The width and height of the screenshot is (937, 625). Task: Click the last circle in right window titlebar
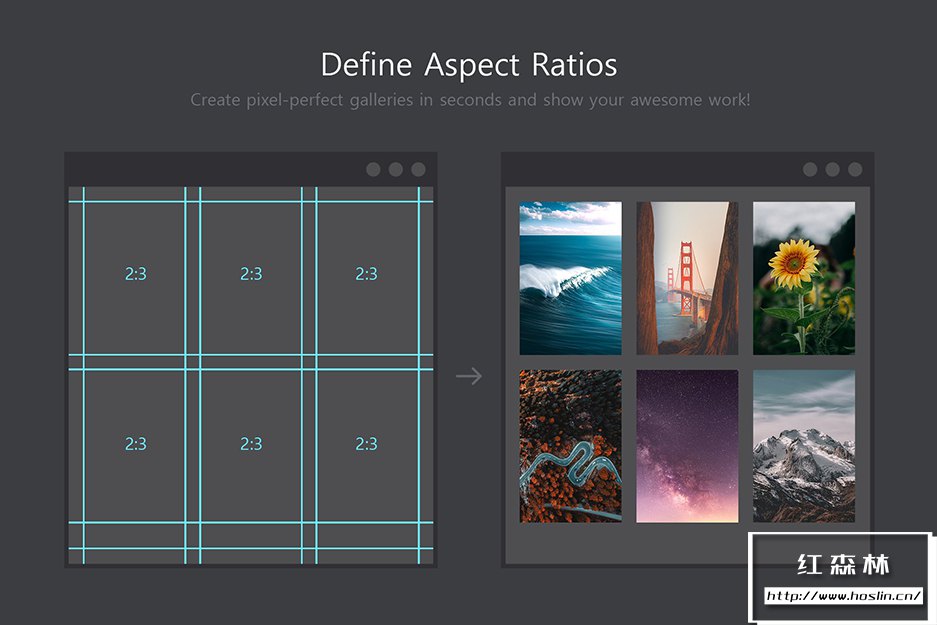[x=855, y=169]
